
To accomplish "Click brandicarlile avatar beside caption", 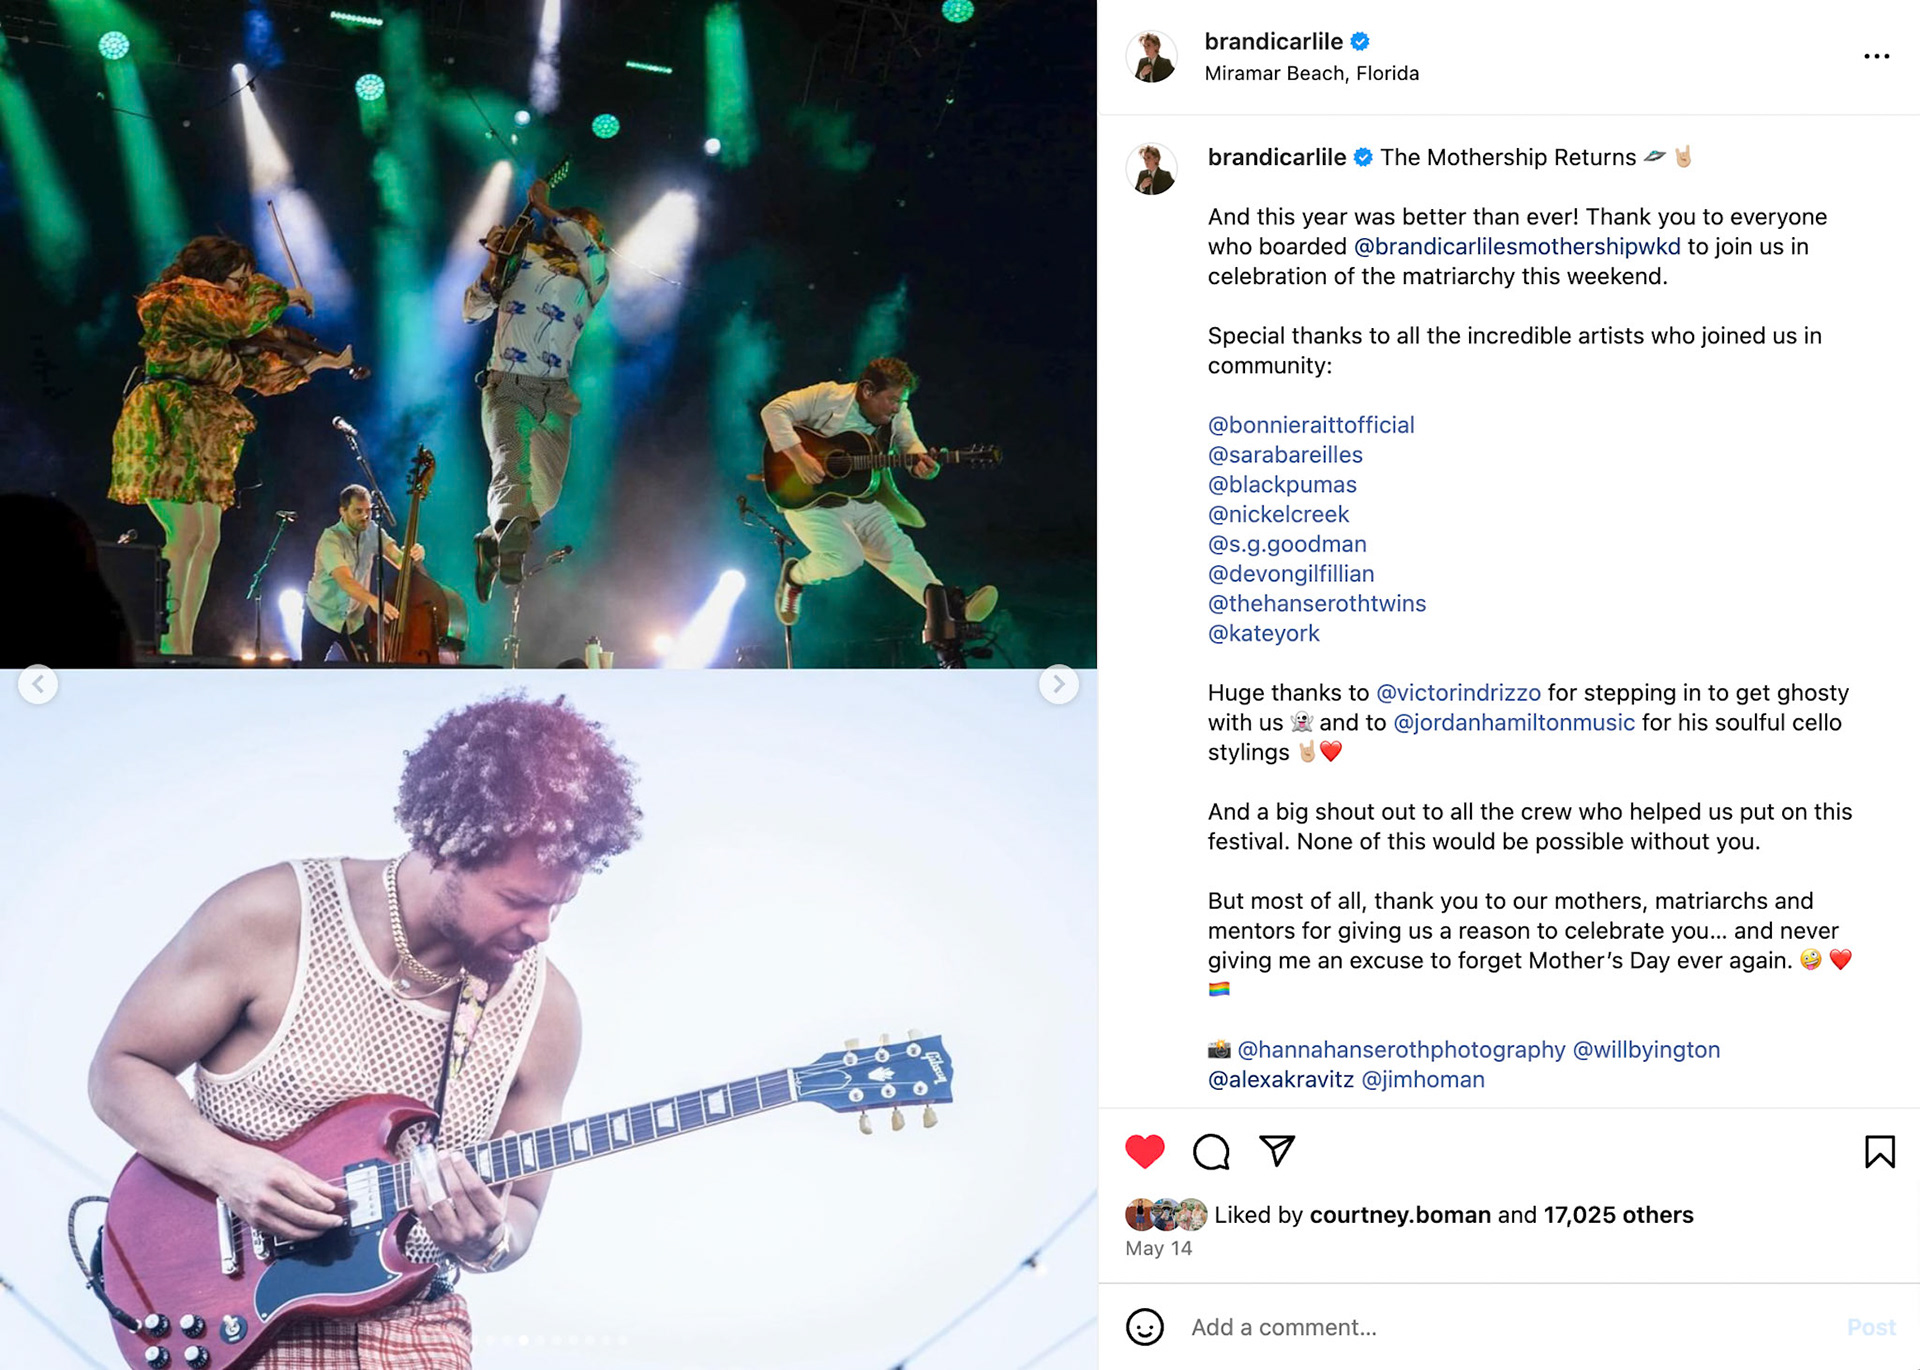I will [x=1151, y=168].
